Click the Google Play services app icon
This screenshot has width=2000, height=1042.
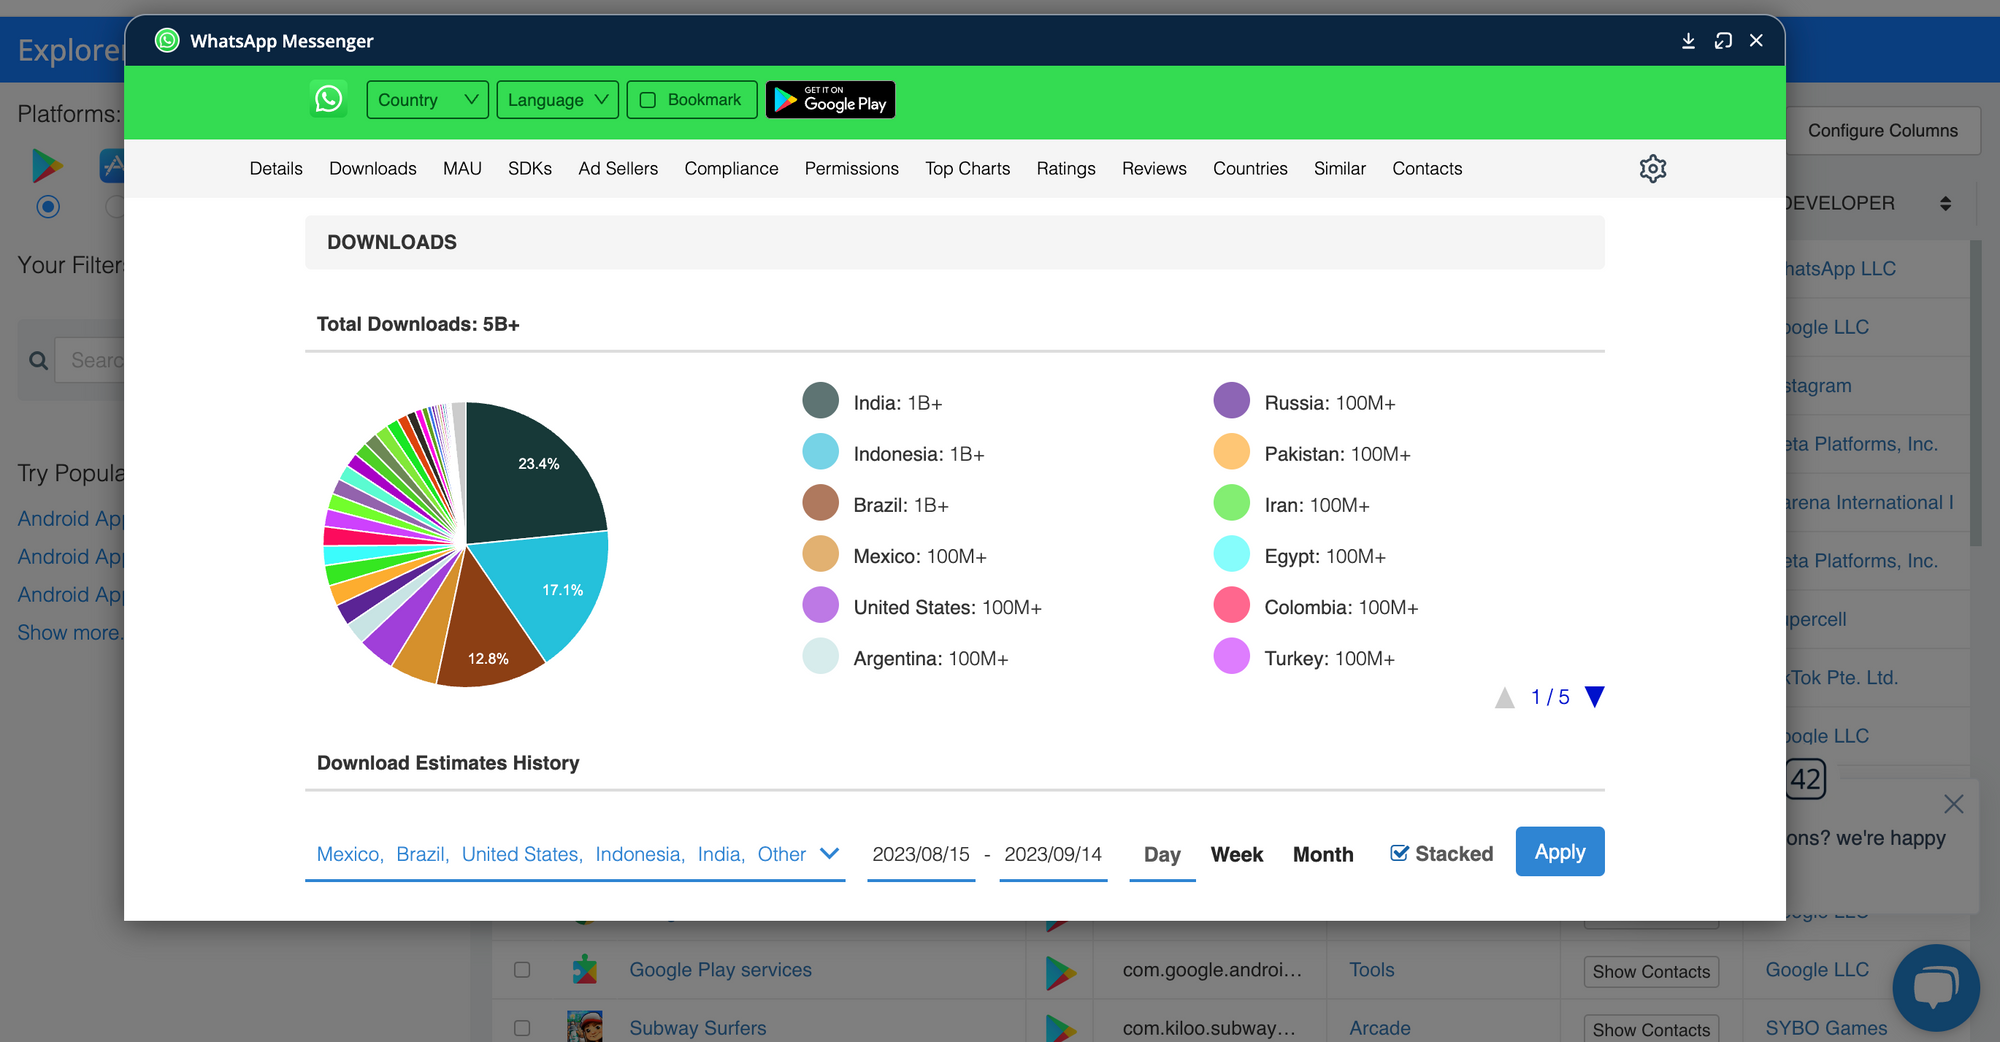585,969
